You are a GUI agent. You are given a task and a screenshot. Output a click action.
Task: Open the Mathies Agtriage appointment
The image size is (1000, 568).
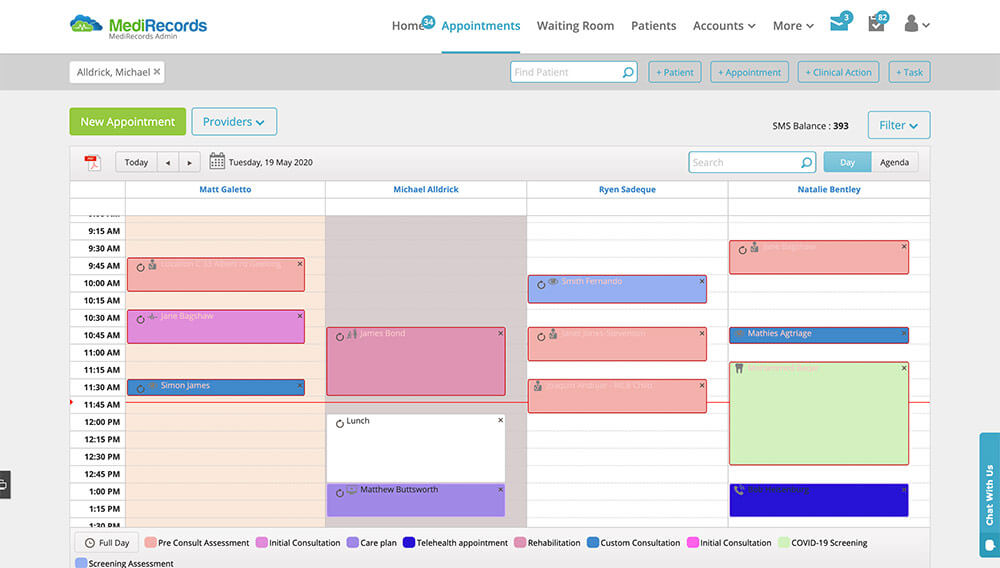click(x=819, y=335)
